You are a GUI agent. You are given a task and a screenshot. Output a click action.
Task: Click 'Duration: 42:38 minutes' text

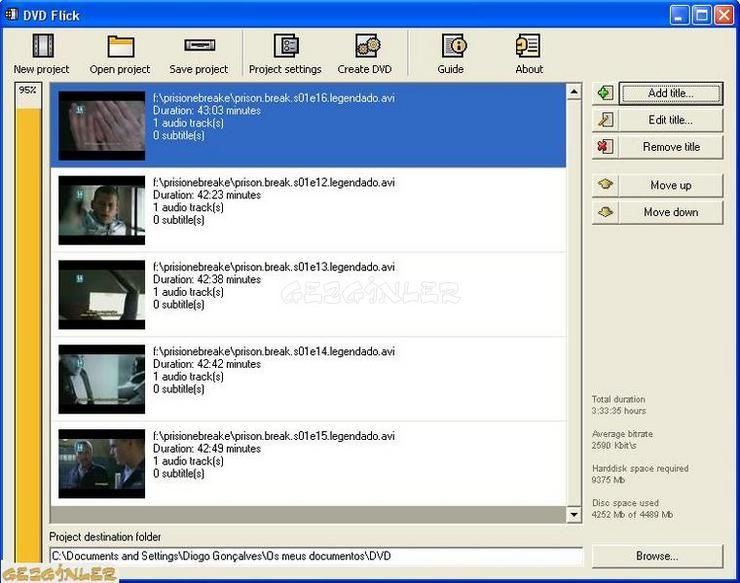(x=207, y=279)
